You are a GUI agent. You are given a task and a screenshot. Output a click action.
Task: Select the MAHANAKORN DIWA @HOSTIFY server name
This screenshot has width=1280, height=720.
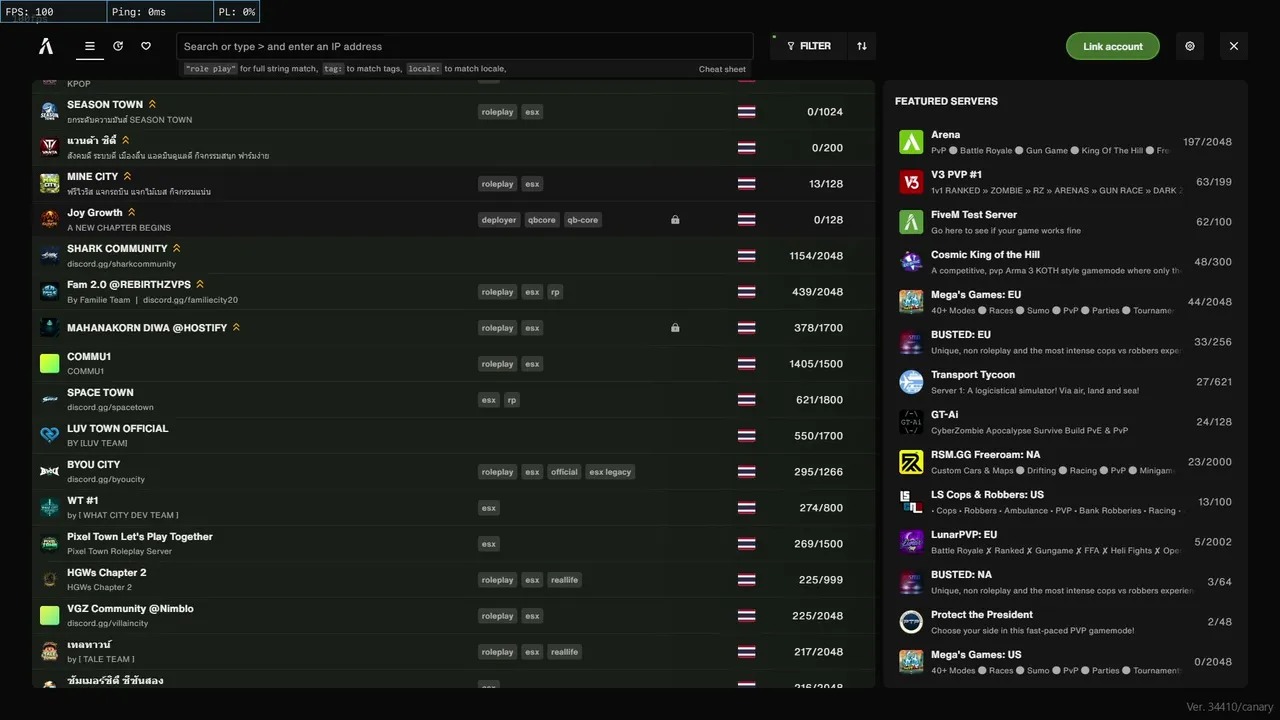[147, 328]
